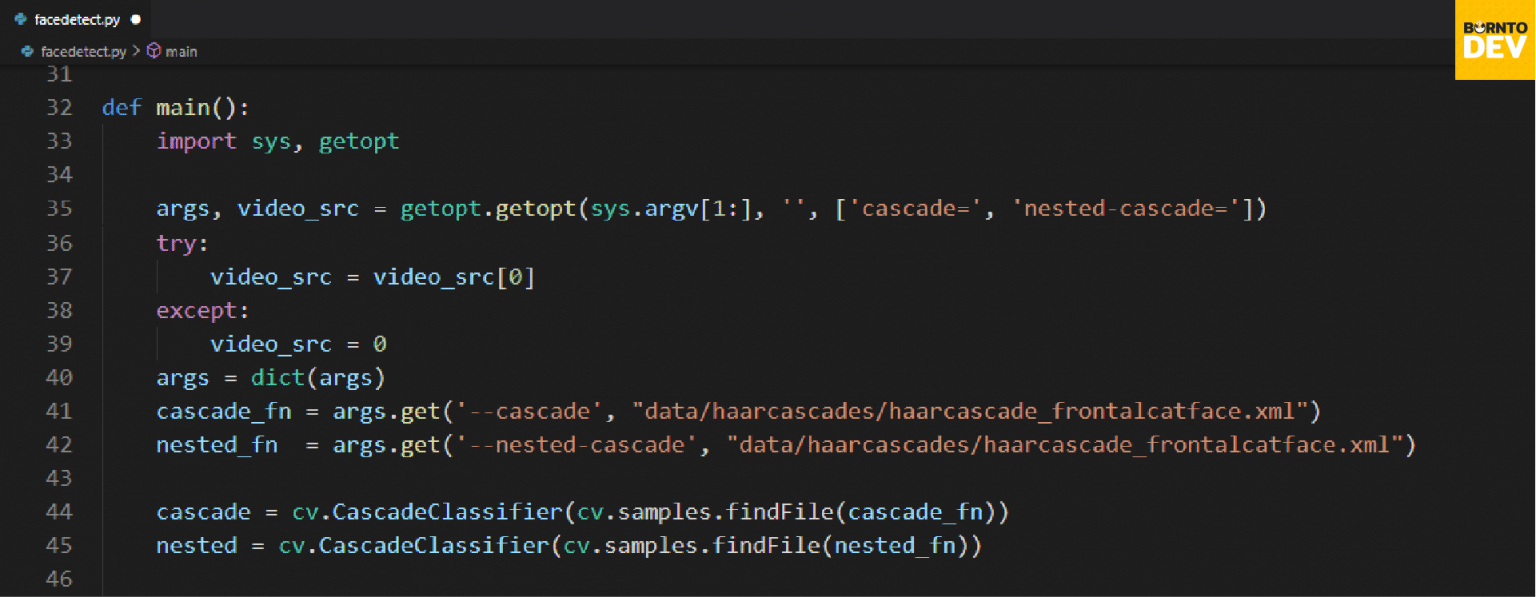
Task: Click the unsaved changes dot on the tab
Action: 135,19
